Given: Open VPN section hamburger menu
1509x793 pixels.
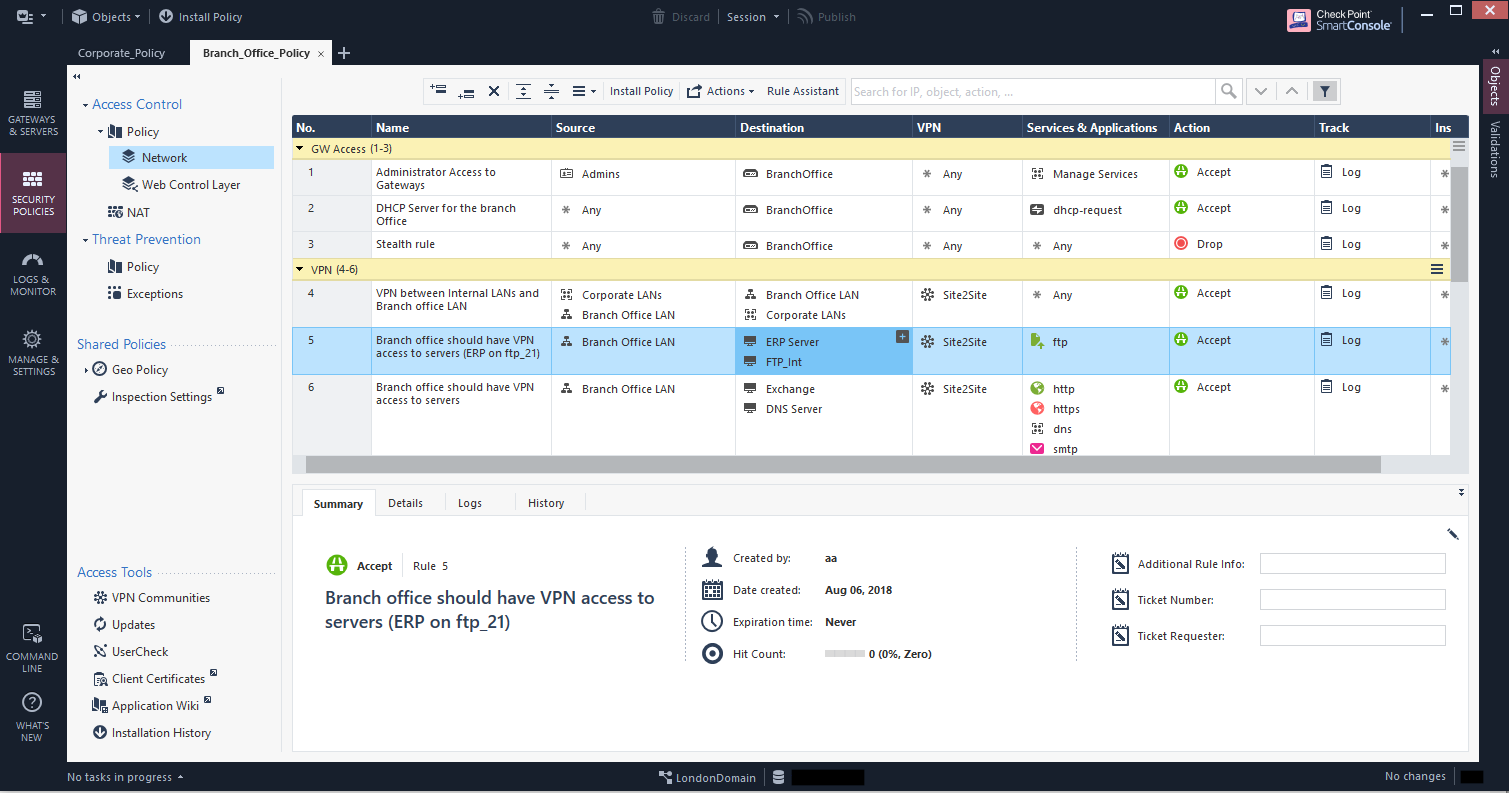Looking at the screenshot, I should (x=1437, y=269).
